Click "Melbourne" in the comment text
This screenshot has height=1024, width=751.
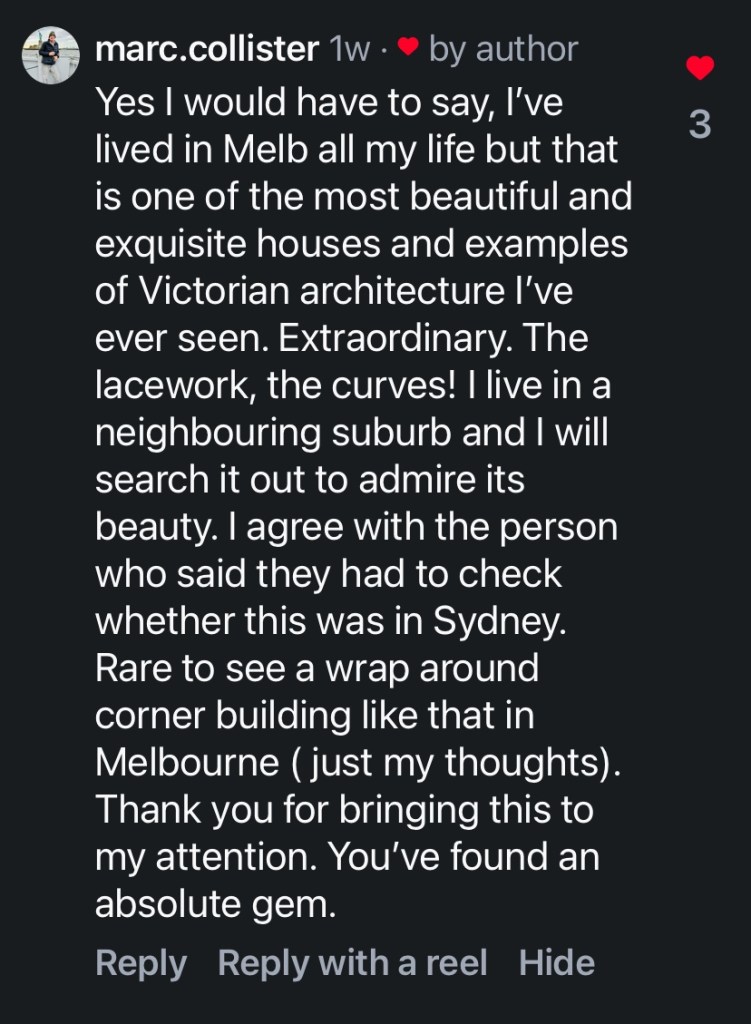tap(187, 762)
